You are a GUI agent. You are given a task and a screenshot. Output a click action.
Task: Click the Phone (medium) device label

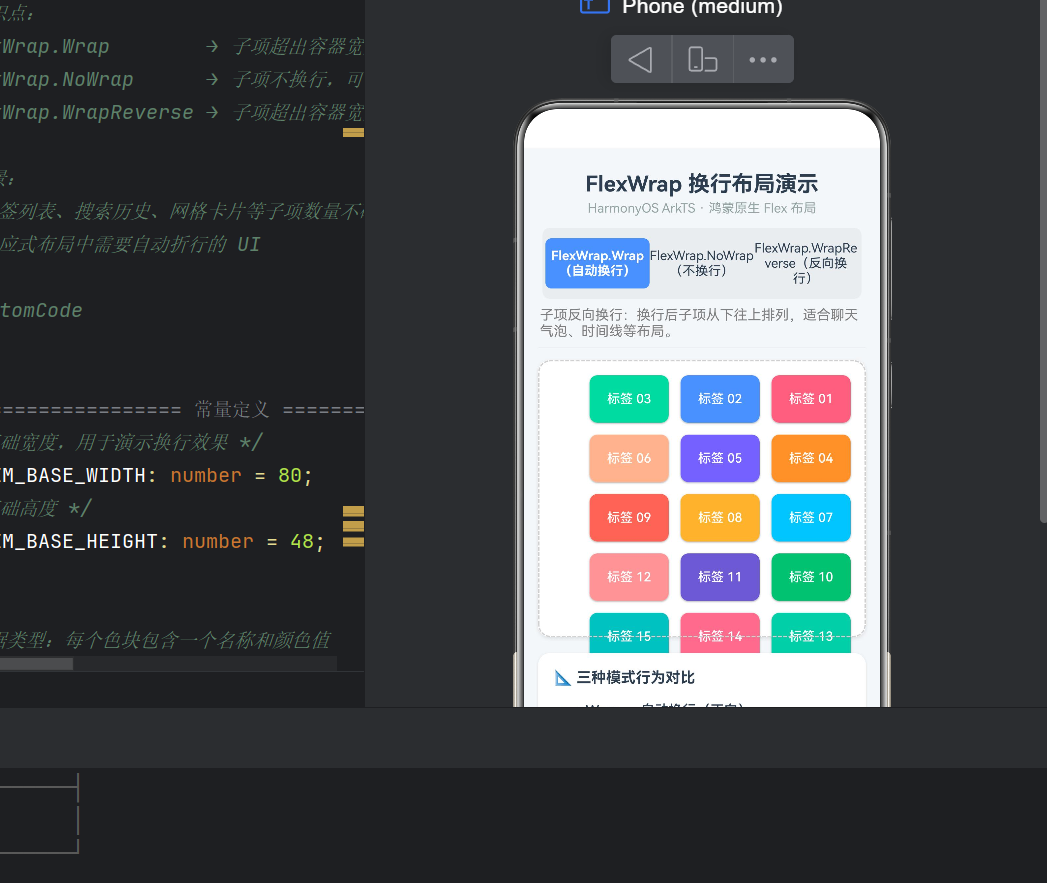(x=702, y=7)
